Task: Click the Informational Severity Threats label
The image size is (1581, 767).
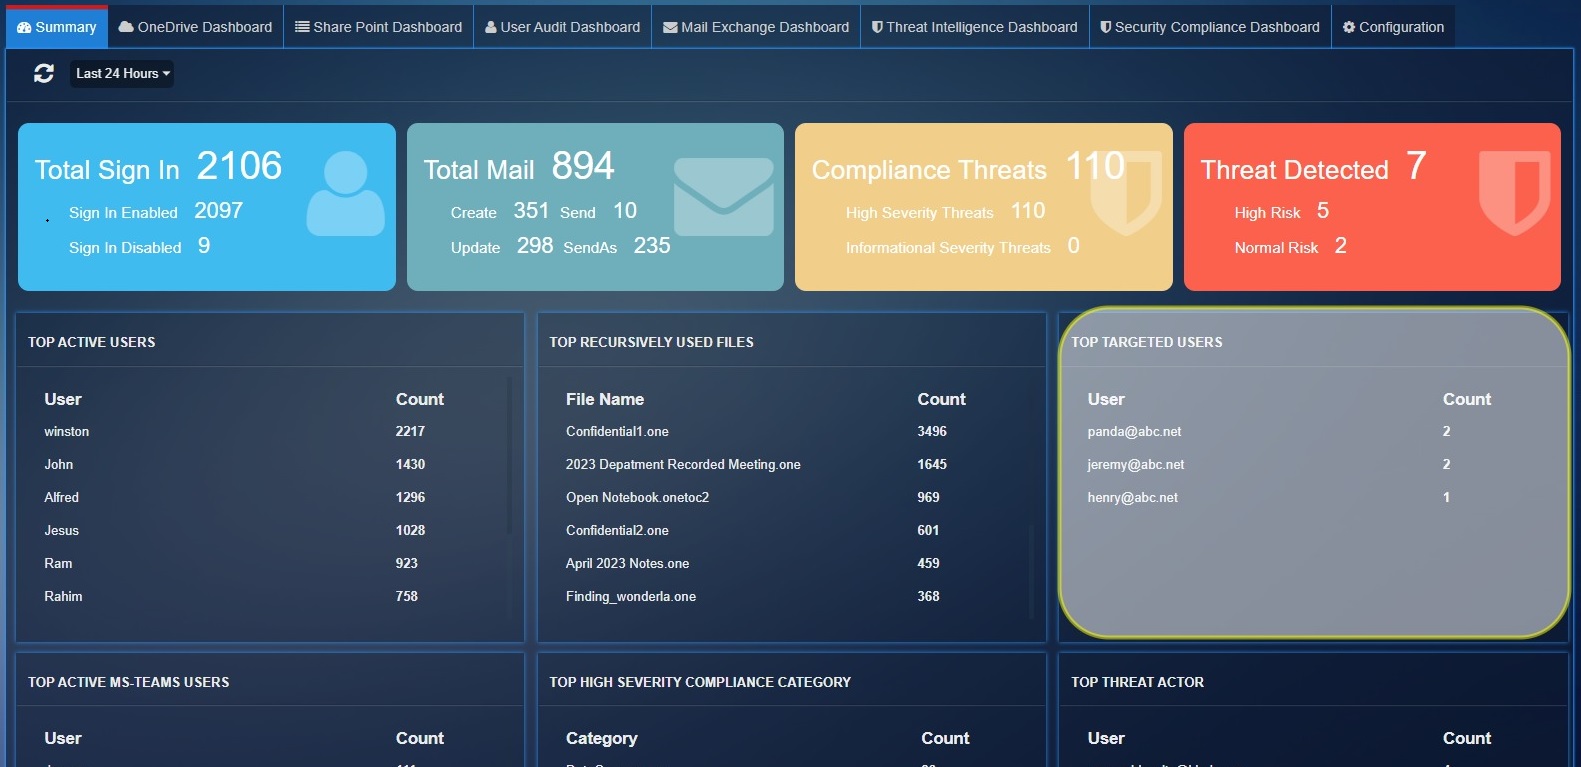Action: 948,248
